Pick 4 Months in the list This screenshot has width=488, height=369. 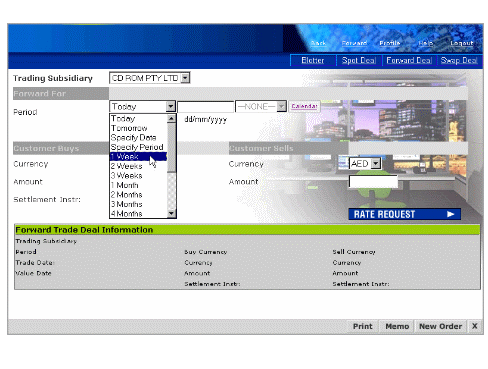(138, 213)
